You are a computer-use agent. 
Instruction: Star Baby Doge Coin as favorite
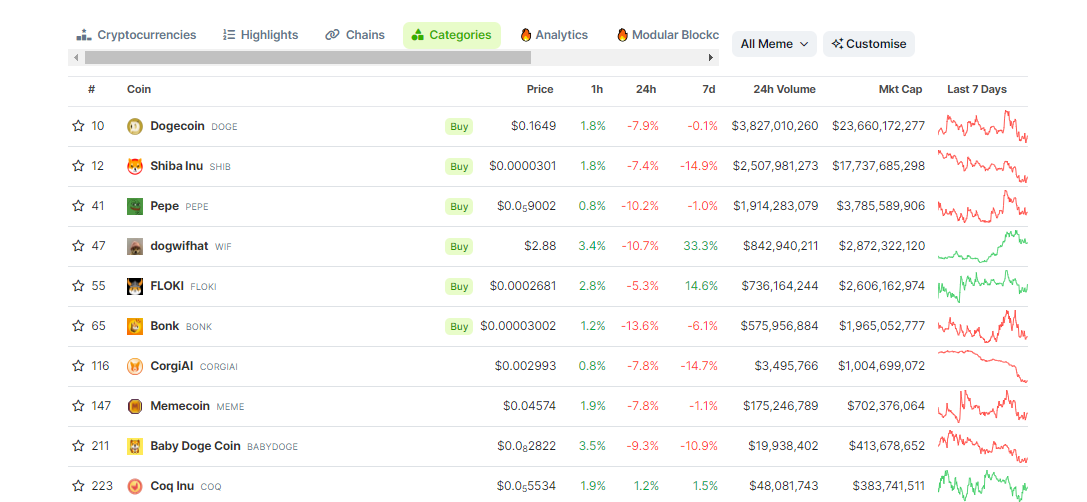pos(78,446)
